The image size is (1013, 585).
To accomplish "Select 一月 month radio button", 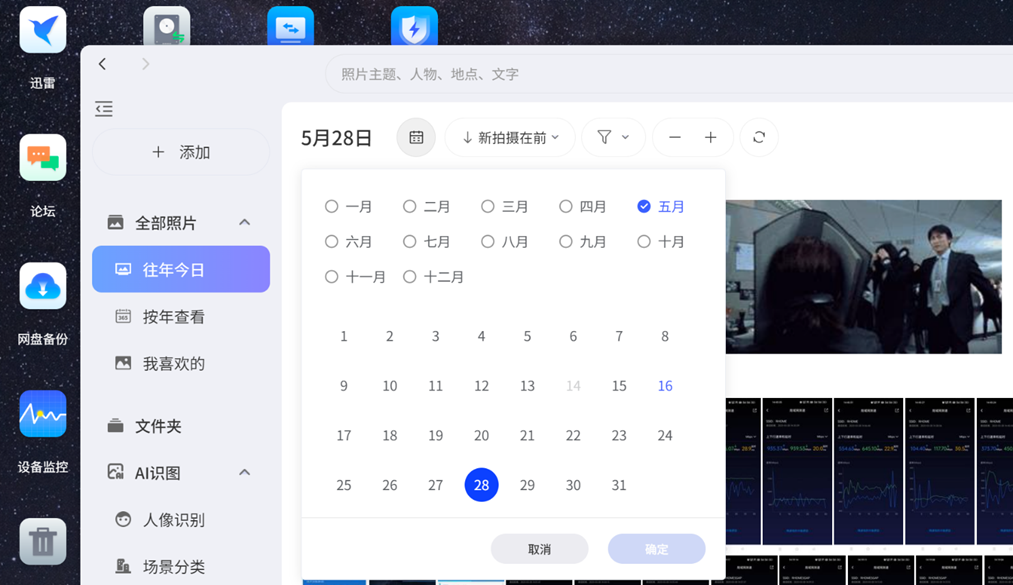I will [x=331, y=207].
